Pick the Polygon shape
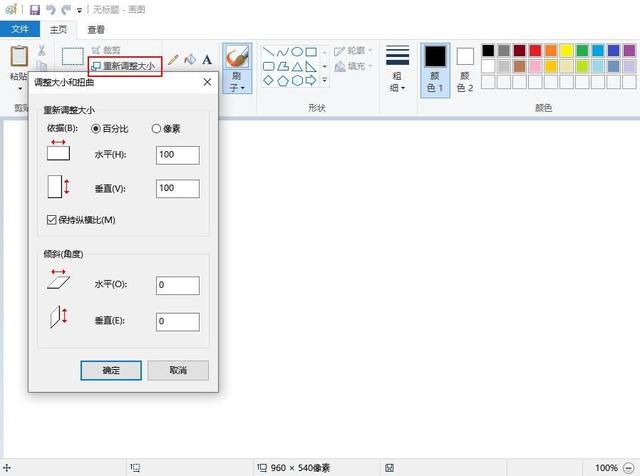This screenshot has height=476, width=640. pyautogui.click(x=282, y=66)
